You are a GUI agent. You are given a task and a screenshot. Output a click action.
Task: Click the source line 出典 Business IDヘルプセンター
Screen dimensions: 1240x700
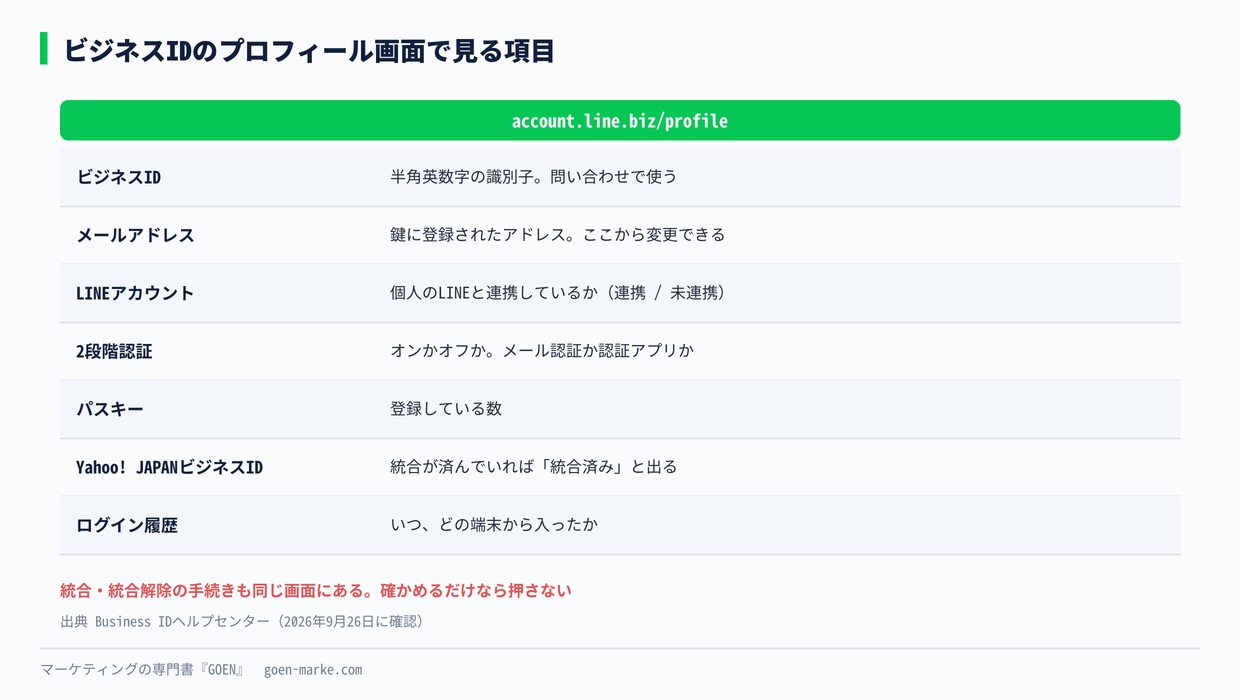tap(245, 621)
